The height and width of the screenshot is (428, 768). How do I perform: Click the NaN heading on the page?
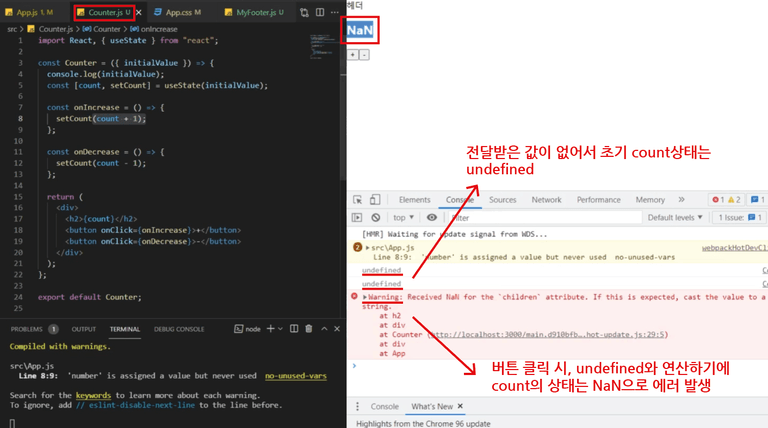pyautogui.click(x=360, y=30)
